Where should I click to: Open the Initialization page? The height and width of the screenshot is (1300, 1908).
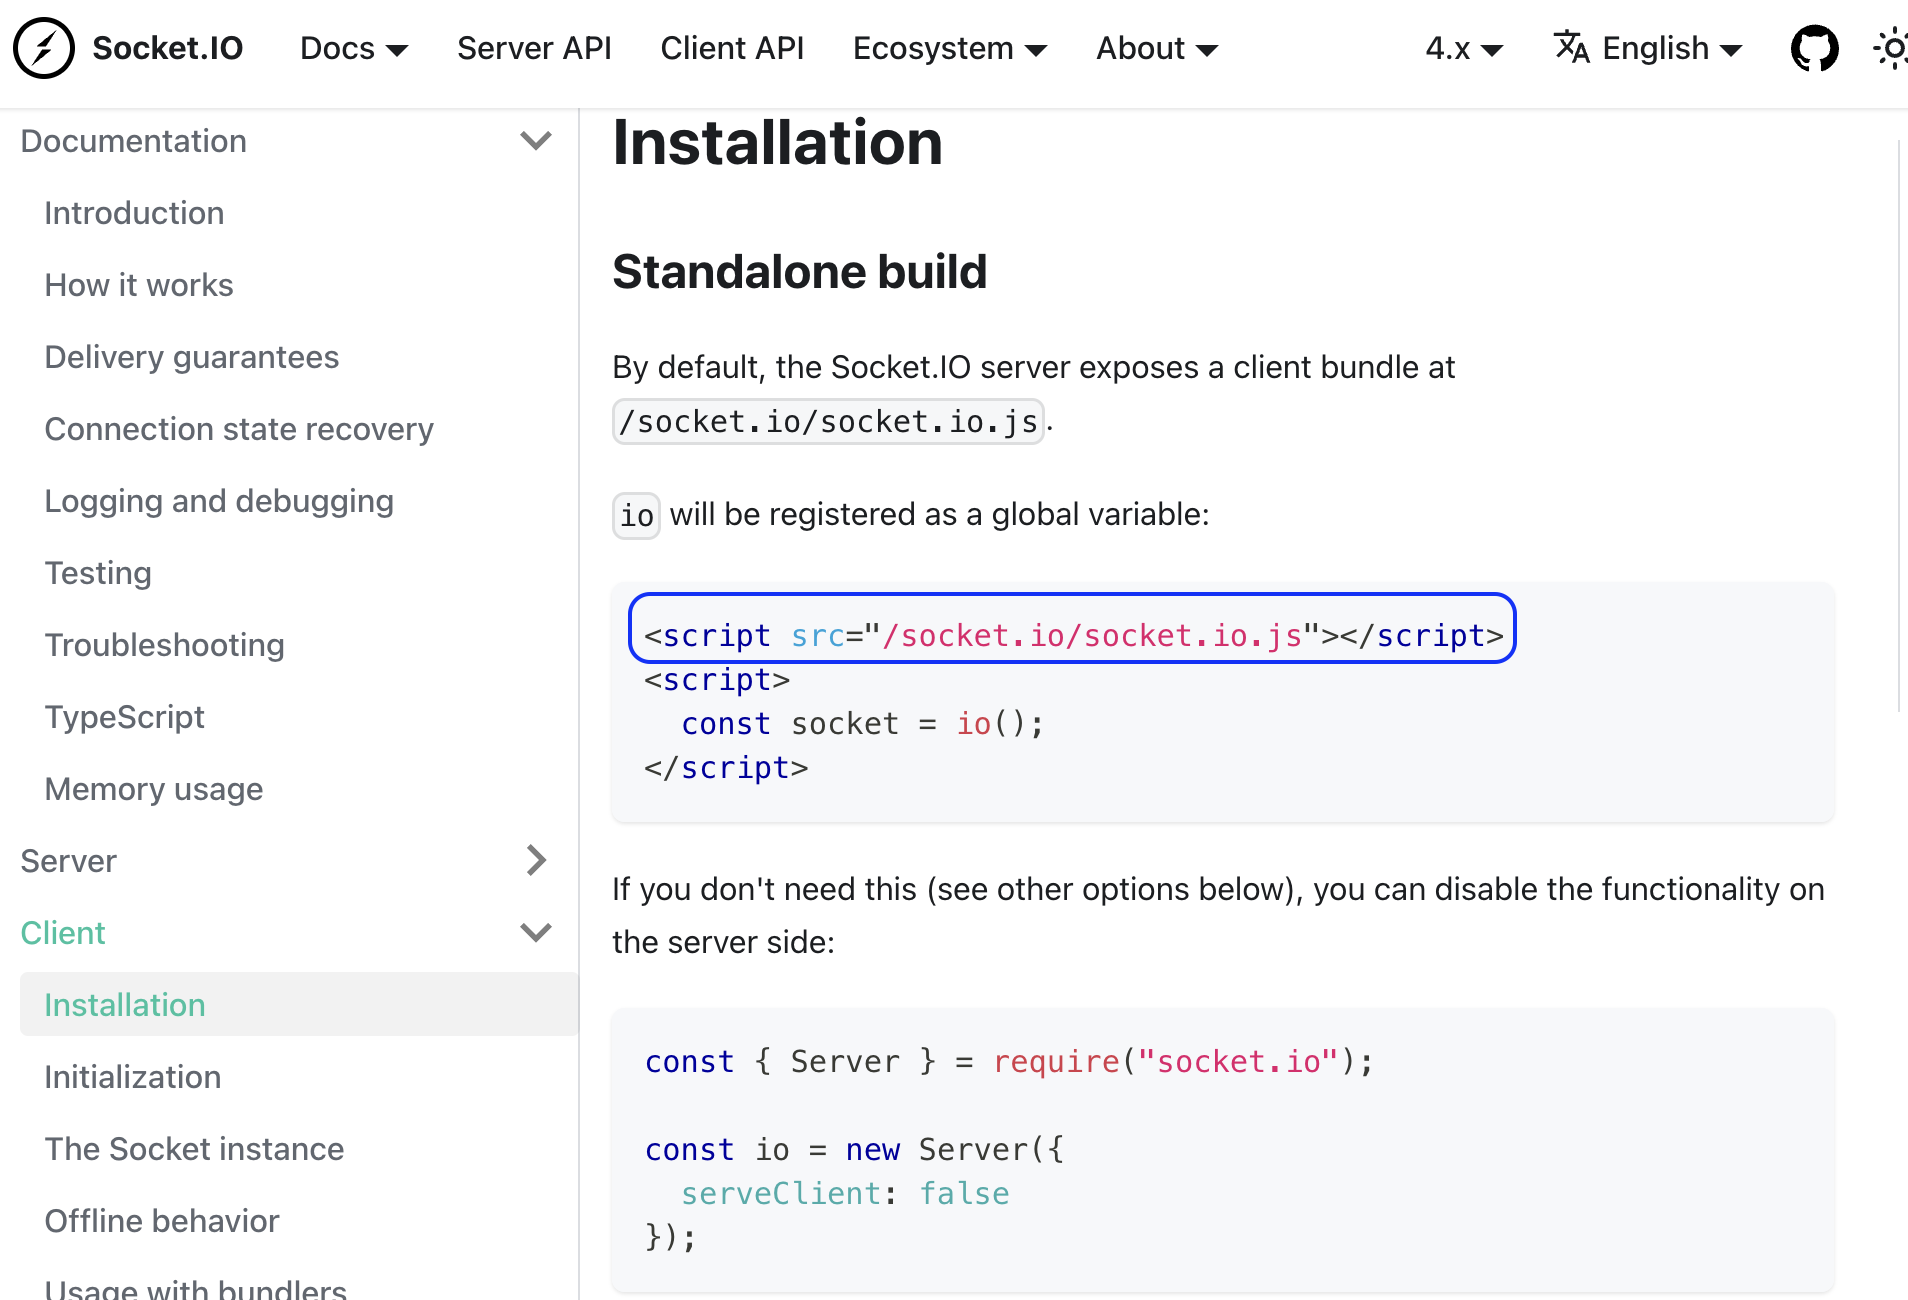click(133, 1076)
